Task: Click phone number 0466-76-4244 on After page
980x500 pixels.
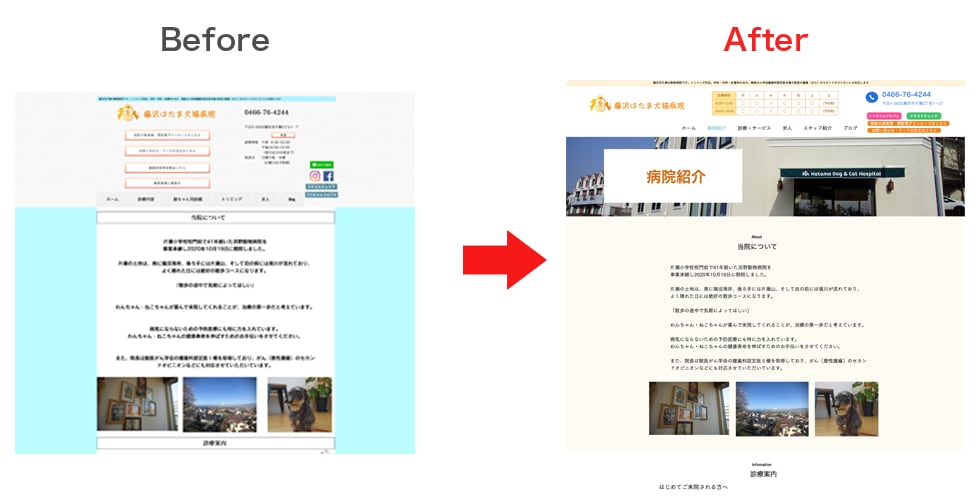Action: click(x=906, y=95)
